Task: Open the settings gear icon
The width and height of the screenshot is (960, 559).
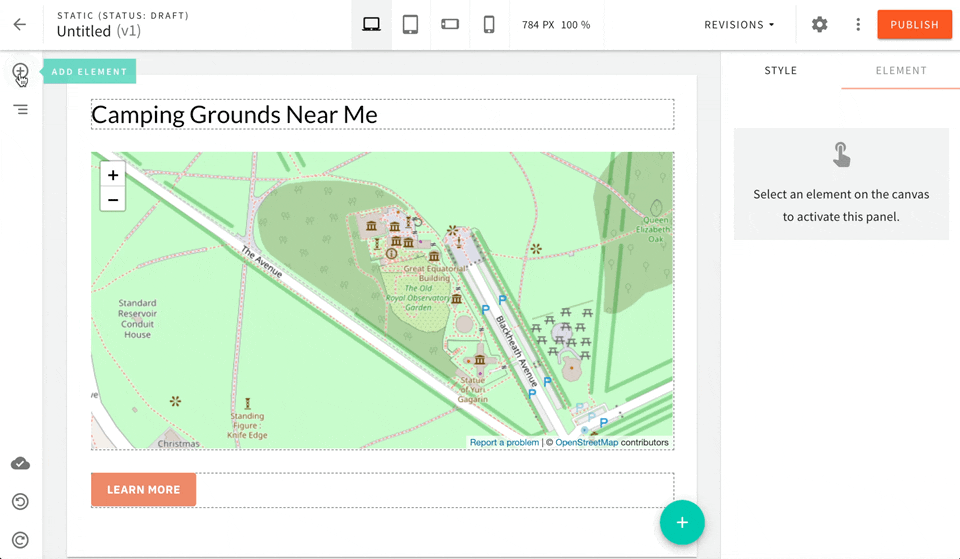Action: tap(819, 25)
